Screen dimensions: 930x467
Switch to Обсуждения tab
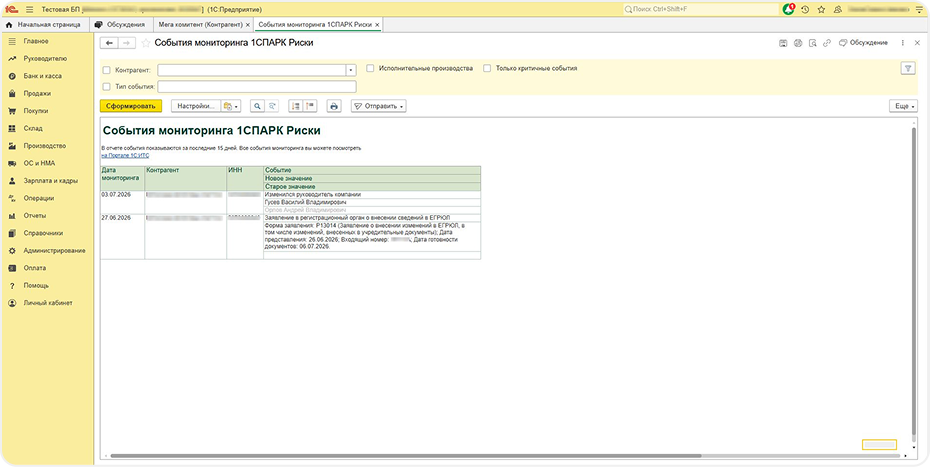[x=120, y=25]
